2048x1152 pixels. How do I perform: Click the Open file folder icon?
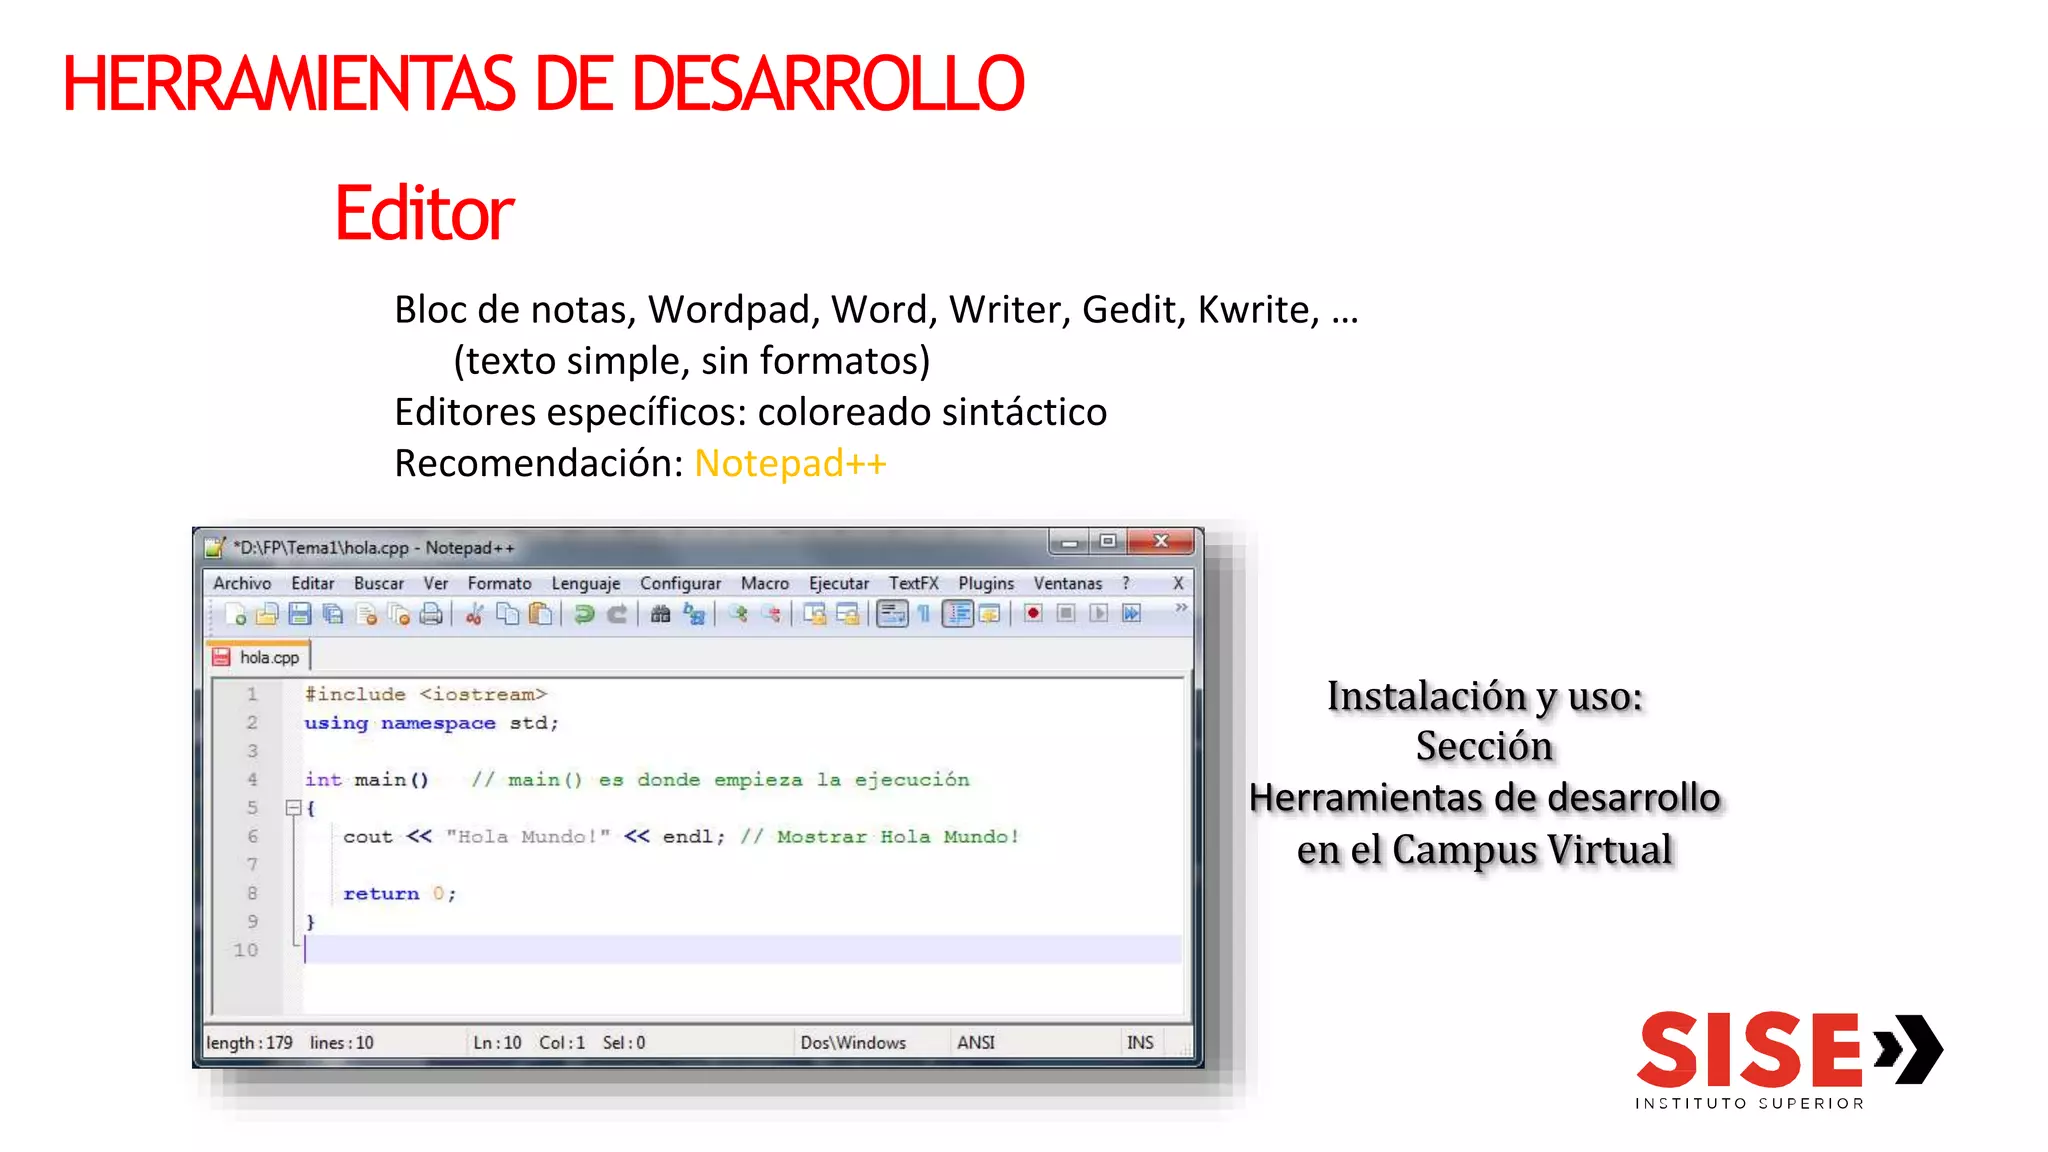coord(267,614)
